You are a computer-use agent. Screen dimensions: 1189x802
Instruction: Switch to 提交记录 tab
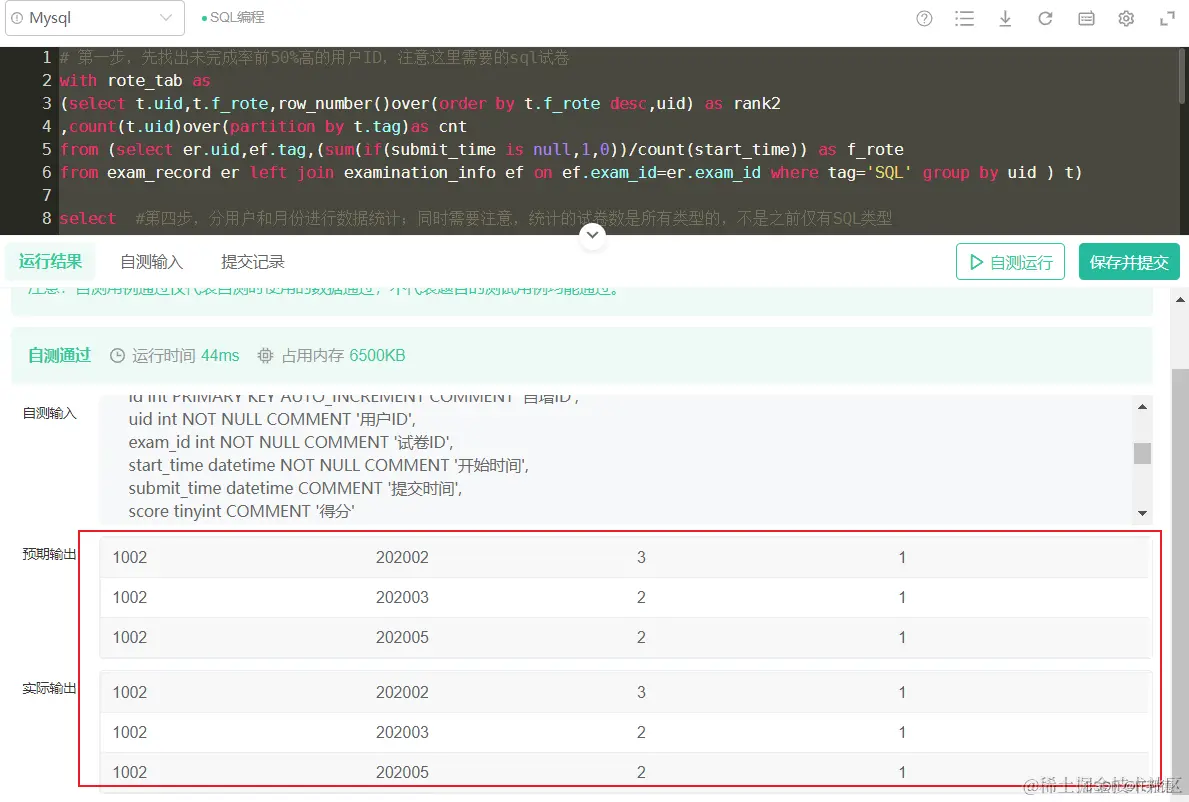coord(253,262)
